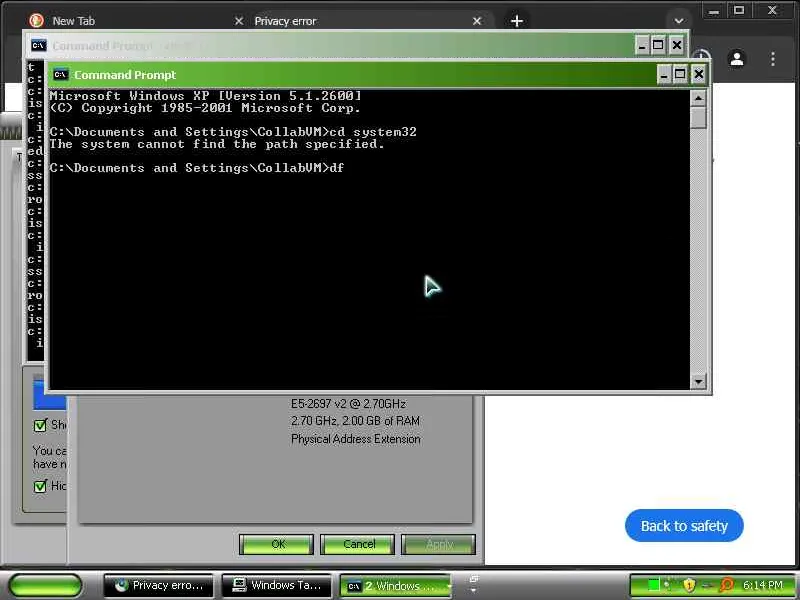Click the Command Prompt scrollbar down arrow

pos(698,381)
